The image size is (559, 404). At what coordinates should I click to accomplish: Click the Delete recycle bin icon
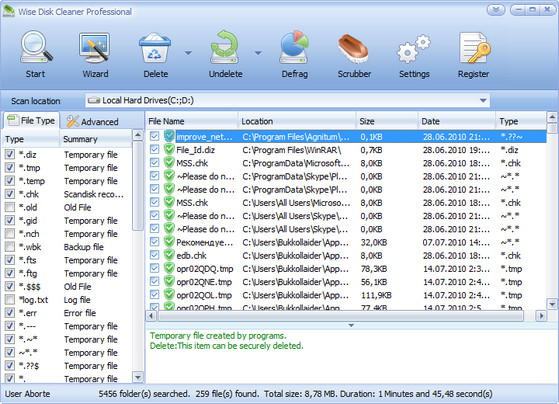coord(155,48)
